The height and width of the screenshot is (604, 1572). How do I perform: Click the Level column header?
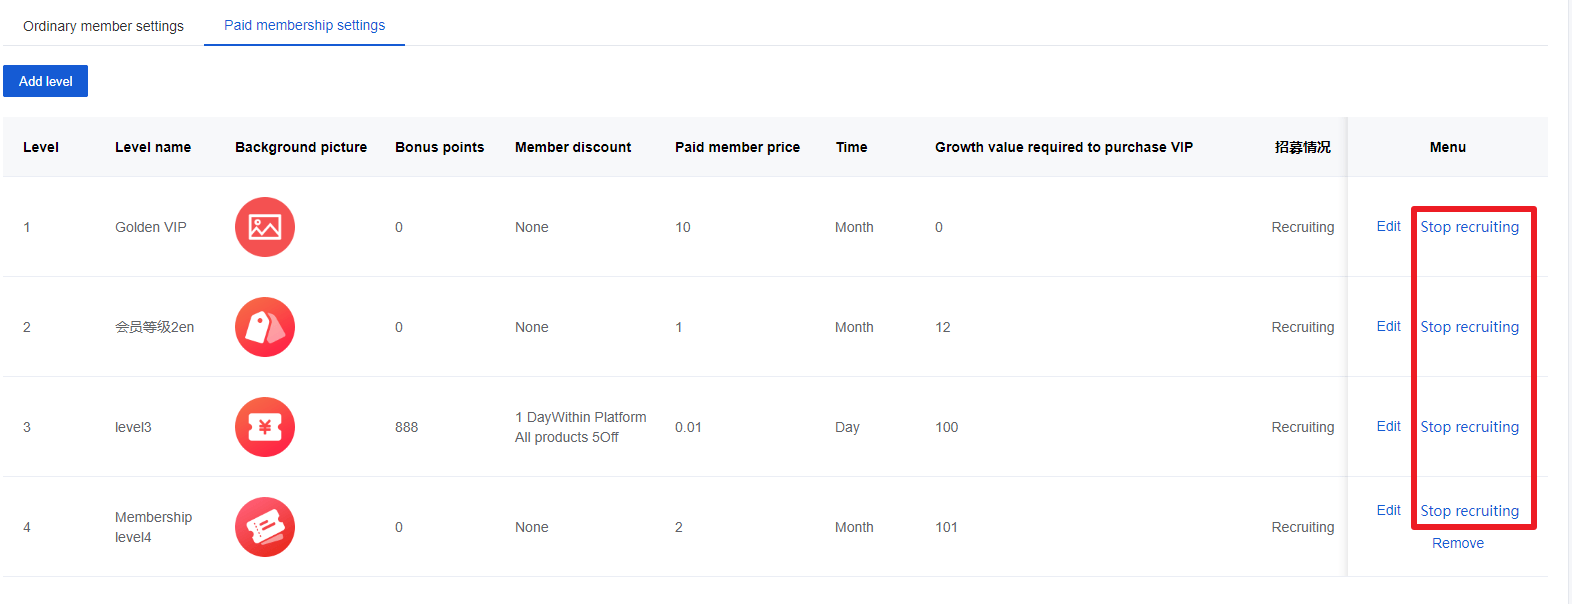point(41,147)
